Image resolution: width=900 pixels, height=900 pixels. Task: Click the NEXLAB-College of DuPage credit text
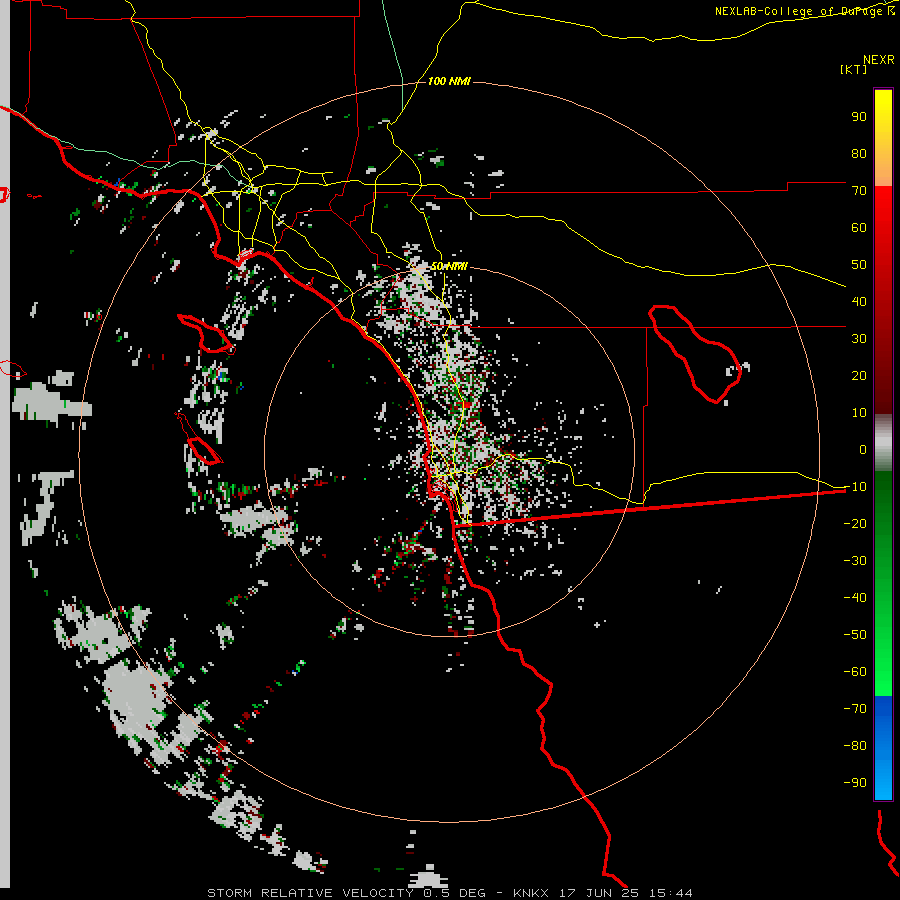[x=804, y=11]
